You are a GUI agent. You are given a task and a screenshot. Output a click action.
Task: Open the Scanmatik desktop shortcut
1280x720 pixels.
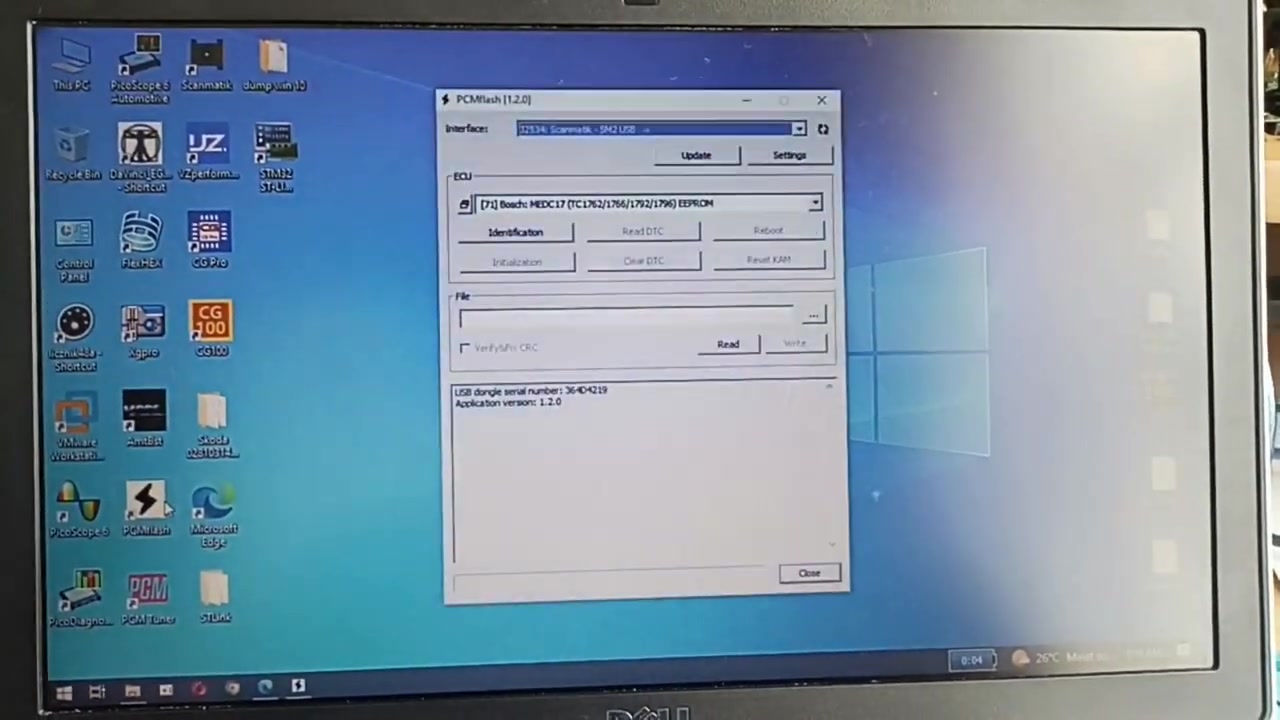click(206, 66)
